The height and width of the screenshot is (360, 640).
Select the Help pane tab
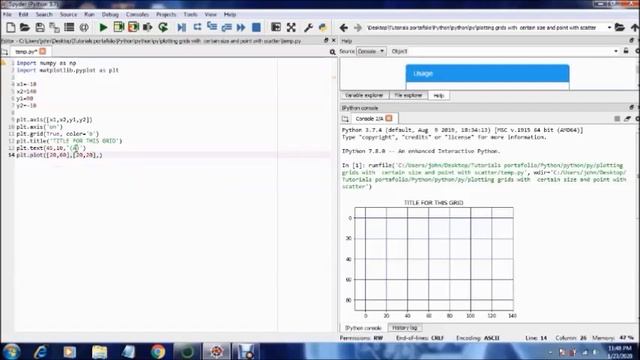coord(439,95)
